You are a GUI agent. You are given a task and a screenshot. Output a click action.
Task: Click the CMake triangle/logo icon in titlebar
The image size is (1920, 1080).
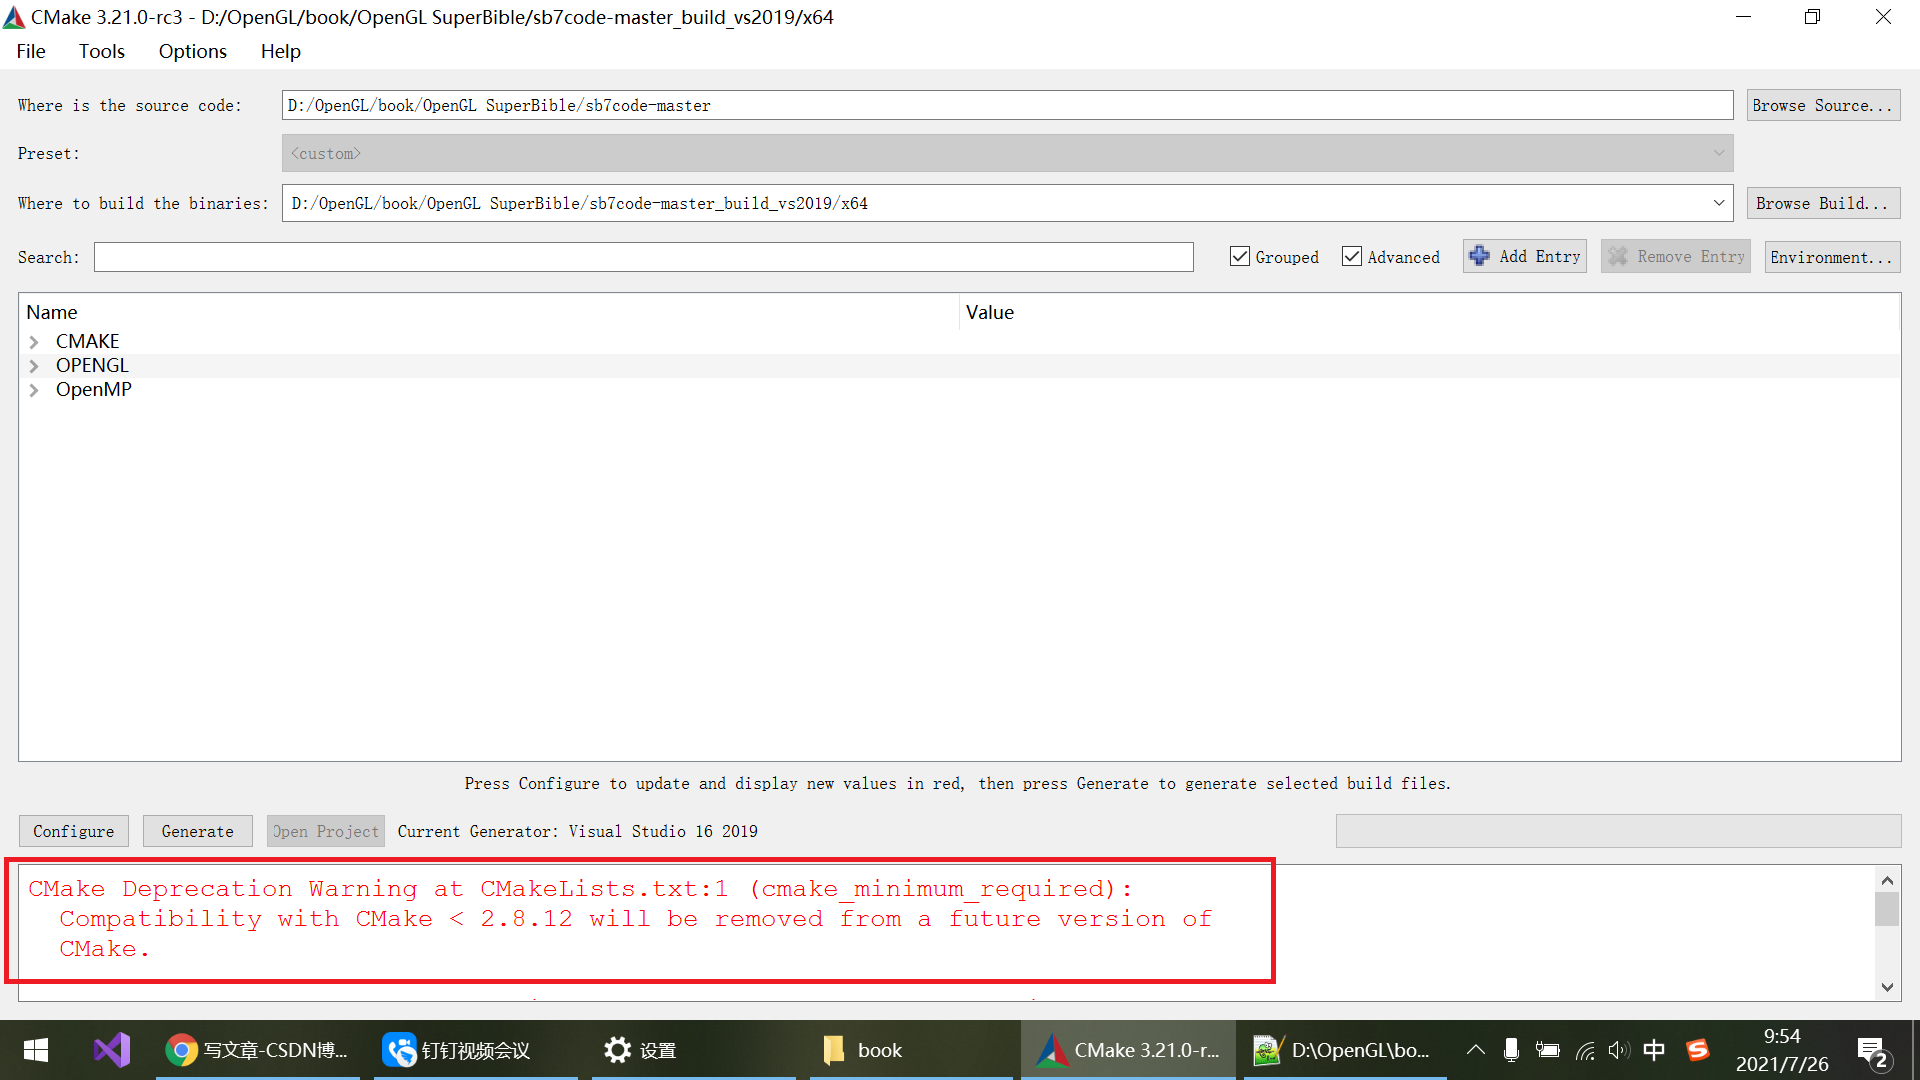tap(17, 17)
